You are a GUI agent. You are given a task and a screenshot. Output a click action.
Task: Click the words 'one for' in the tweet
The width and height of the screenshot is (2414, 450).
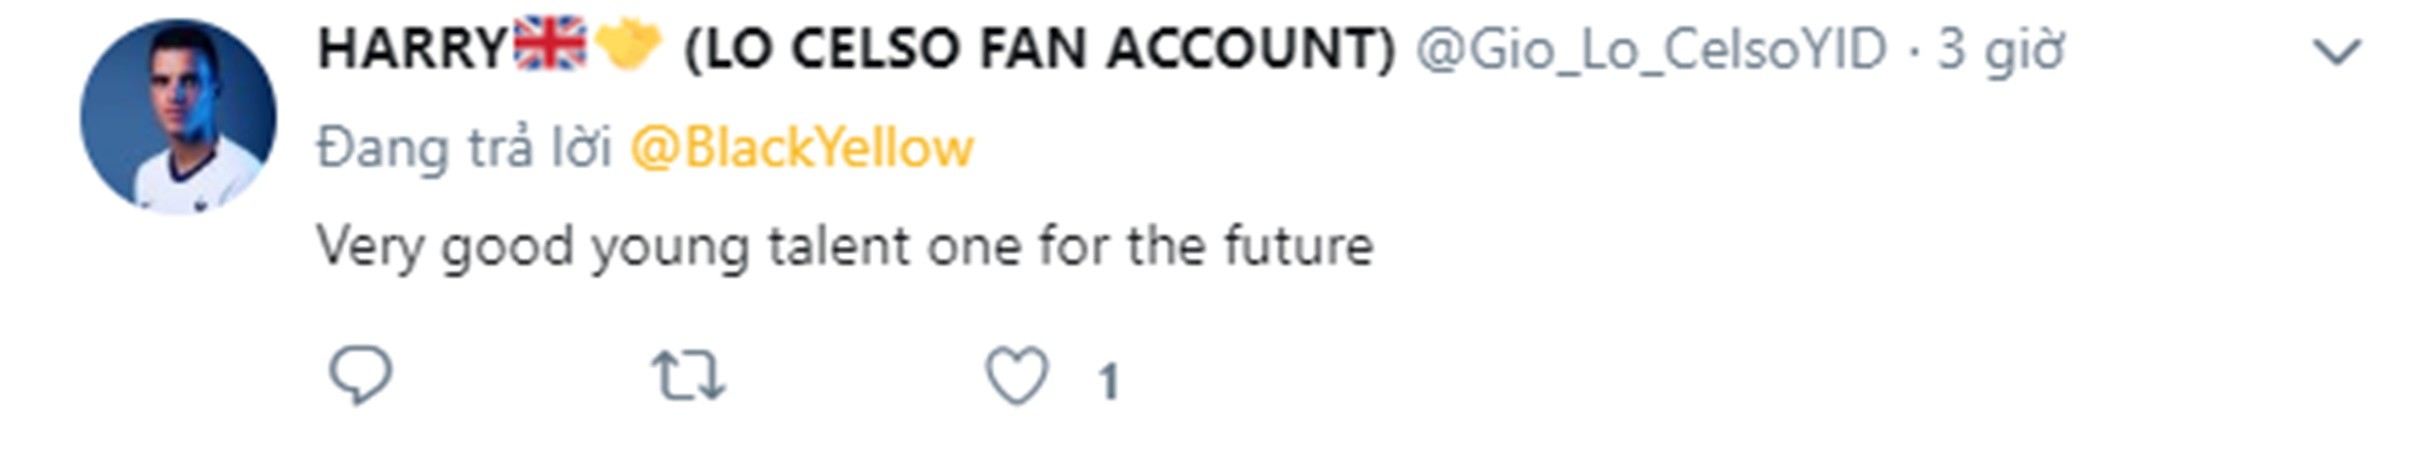coord(1019,246)
